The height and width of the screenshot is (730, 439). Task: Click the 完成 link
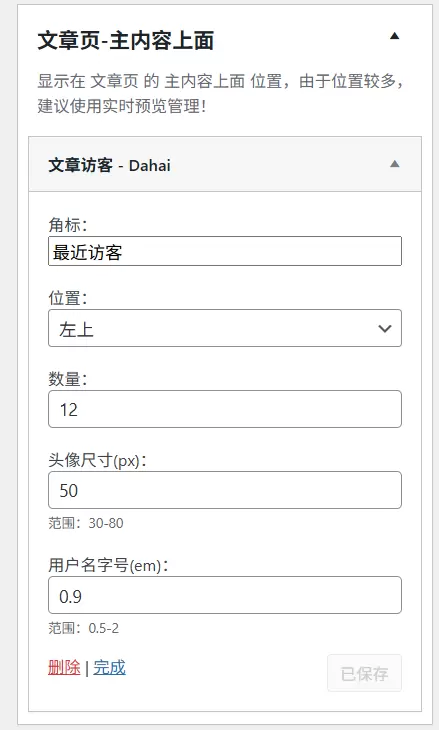[109, 668]
